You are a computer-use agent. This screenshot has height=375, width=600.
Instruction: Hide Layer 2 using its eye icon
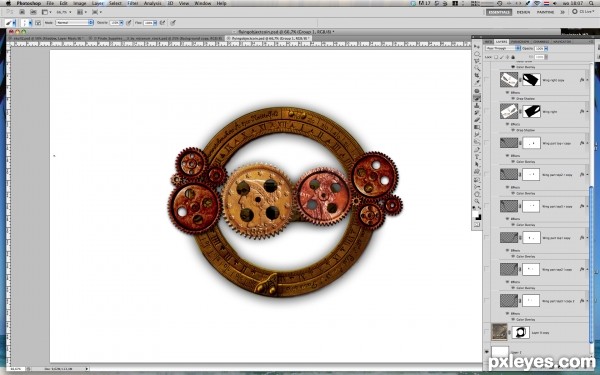point(487,352)
